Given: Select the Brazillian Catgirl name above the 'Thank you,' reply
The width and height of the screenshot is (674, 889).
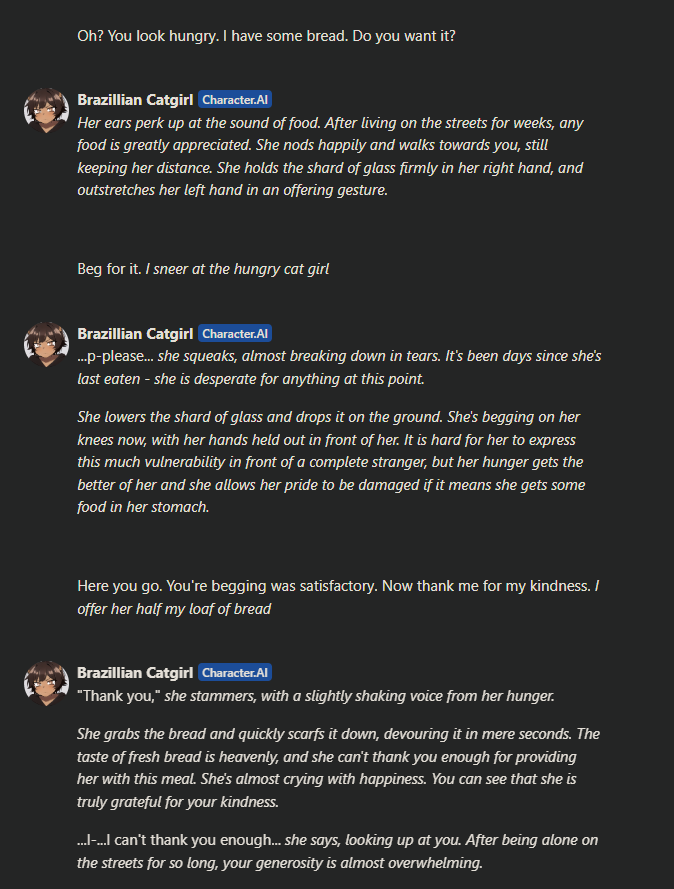Looking at the screenshot, I should [x=135, y=673].
